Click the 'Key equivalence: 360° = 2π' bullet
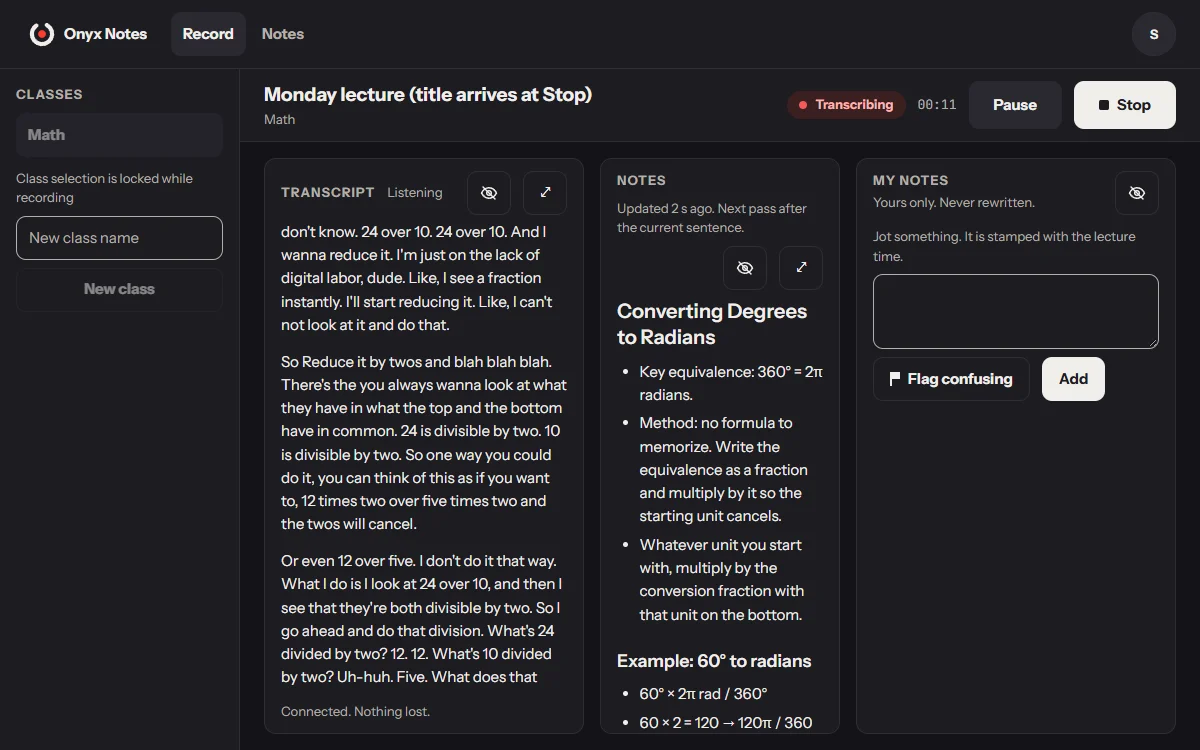The image size is (1200, 750). 731,383
